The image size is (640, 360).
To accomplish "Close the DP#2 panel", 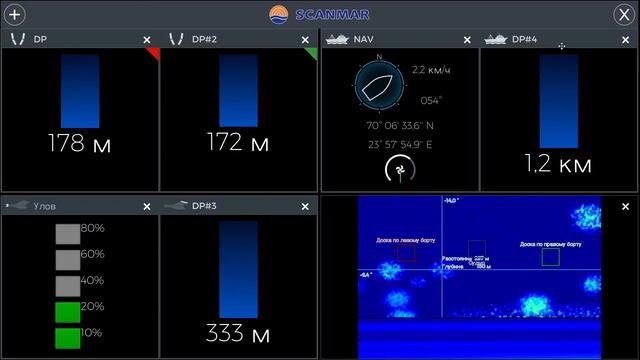I will pyautogui.click(x=305, y=40).
